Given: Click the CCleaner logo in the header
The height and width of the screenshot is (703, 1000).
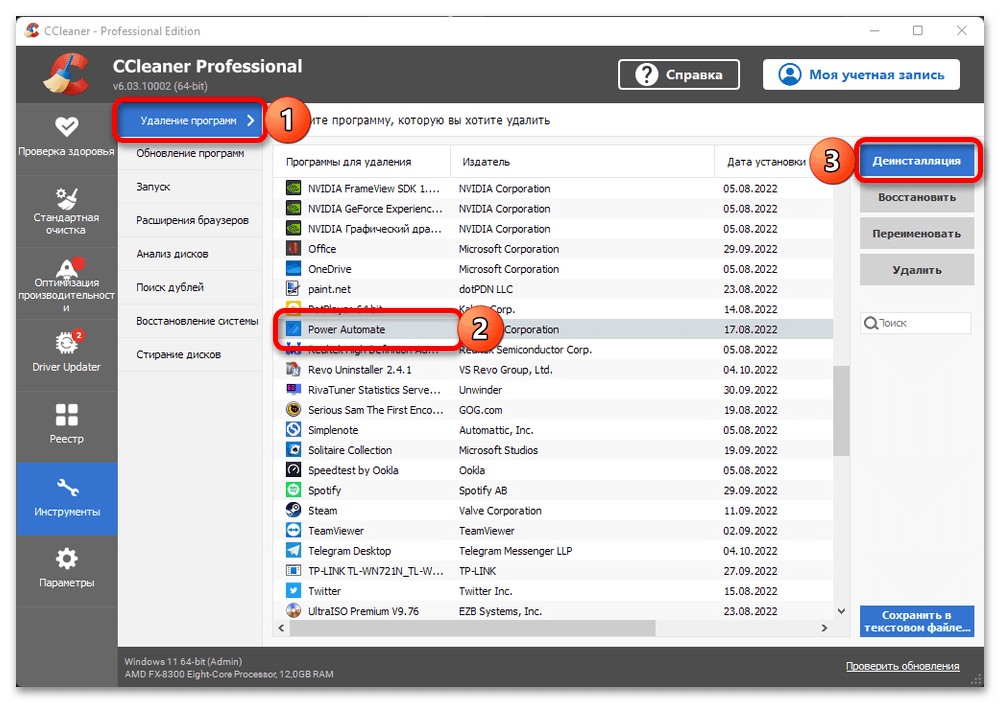Looking at the screenshot, I should click(66, 75).
